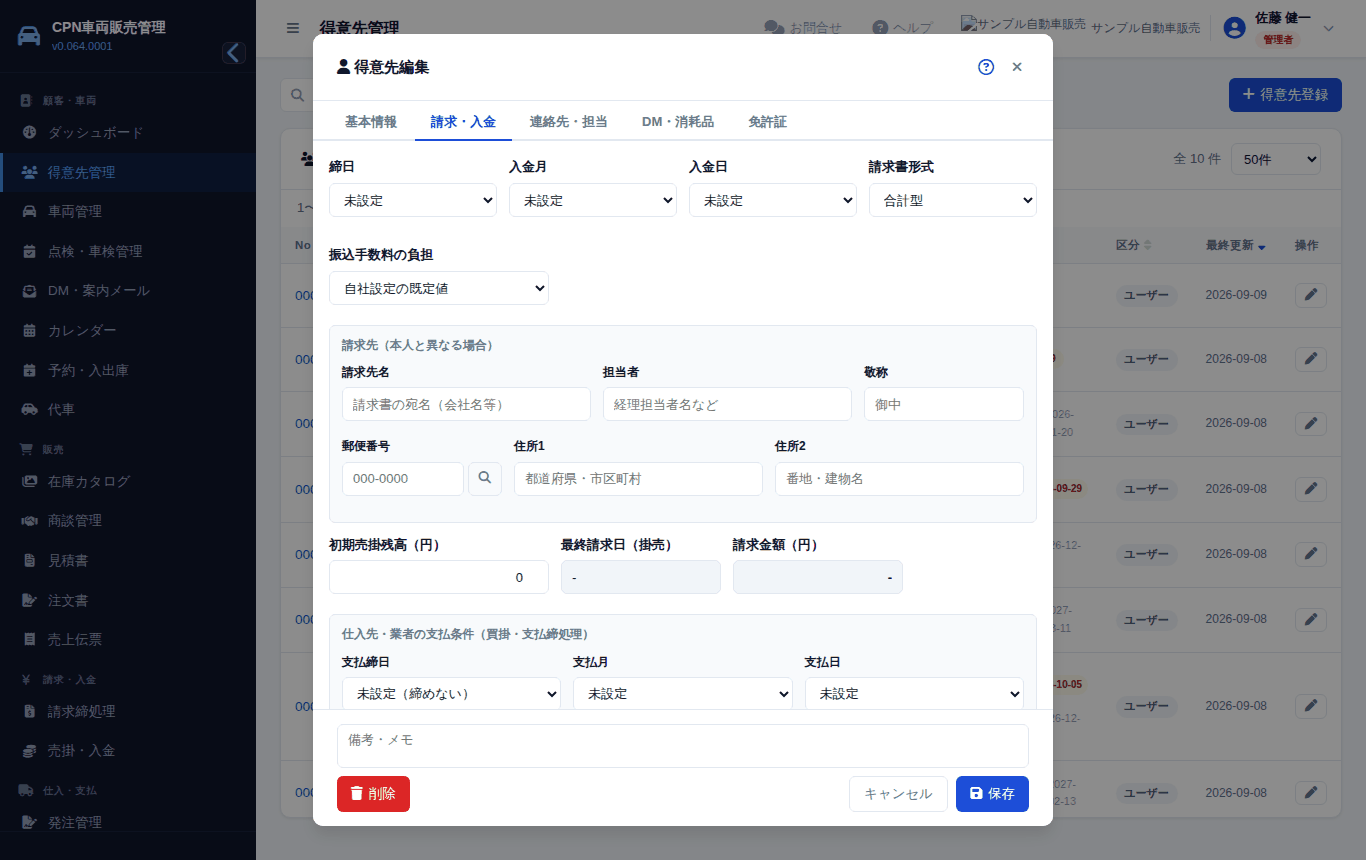Viewport: 1366px width, 860px height.
Task: Click the hamburger menu icon
Action: (x=293, y=28)
